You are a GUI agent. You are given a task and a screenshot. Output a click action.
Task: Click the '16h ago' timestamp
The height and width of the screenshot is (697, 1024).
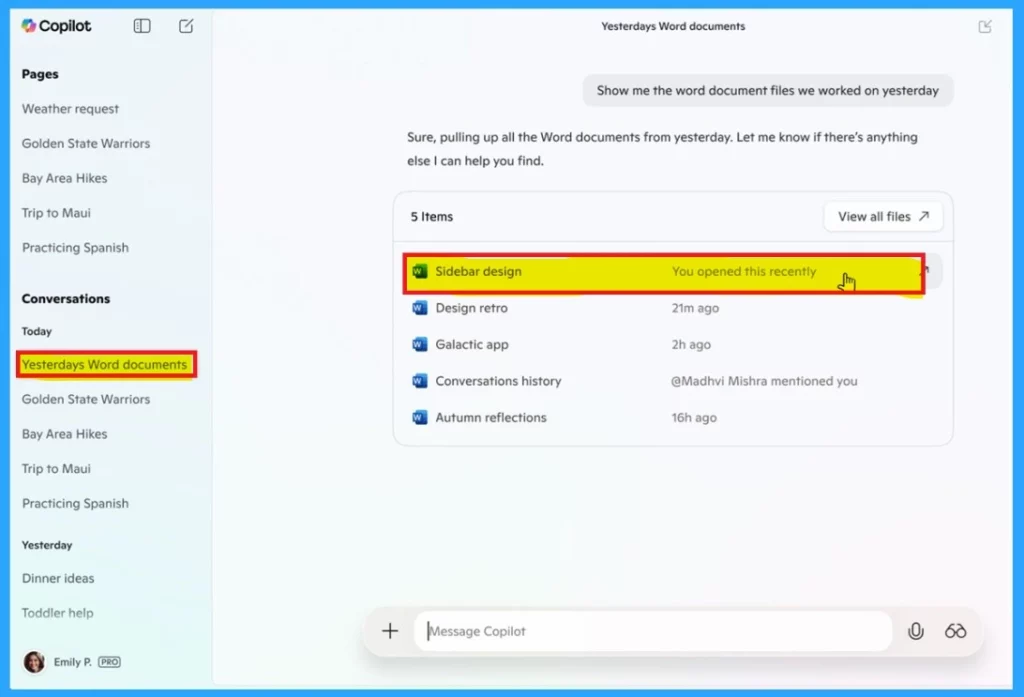click(694, 418)
